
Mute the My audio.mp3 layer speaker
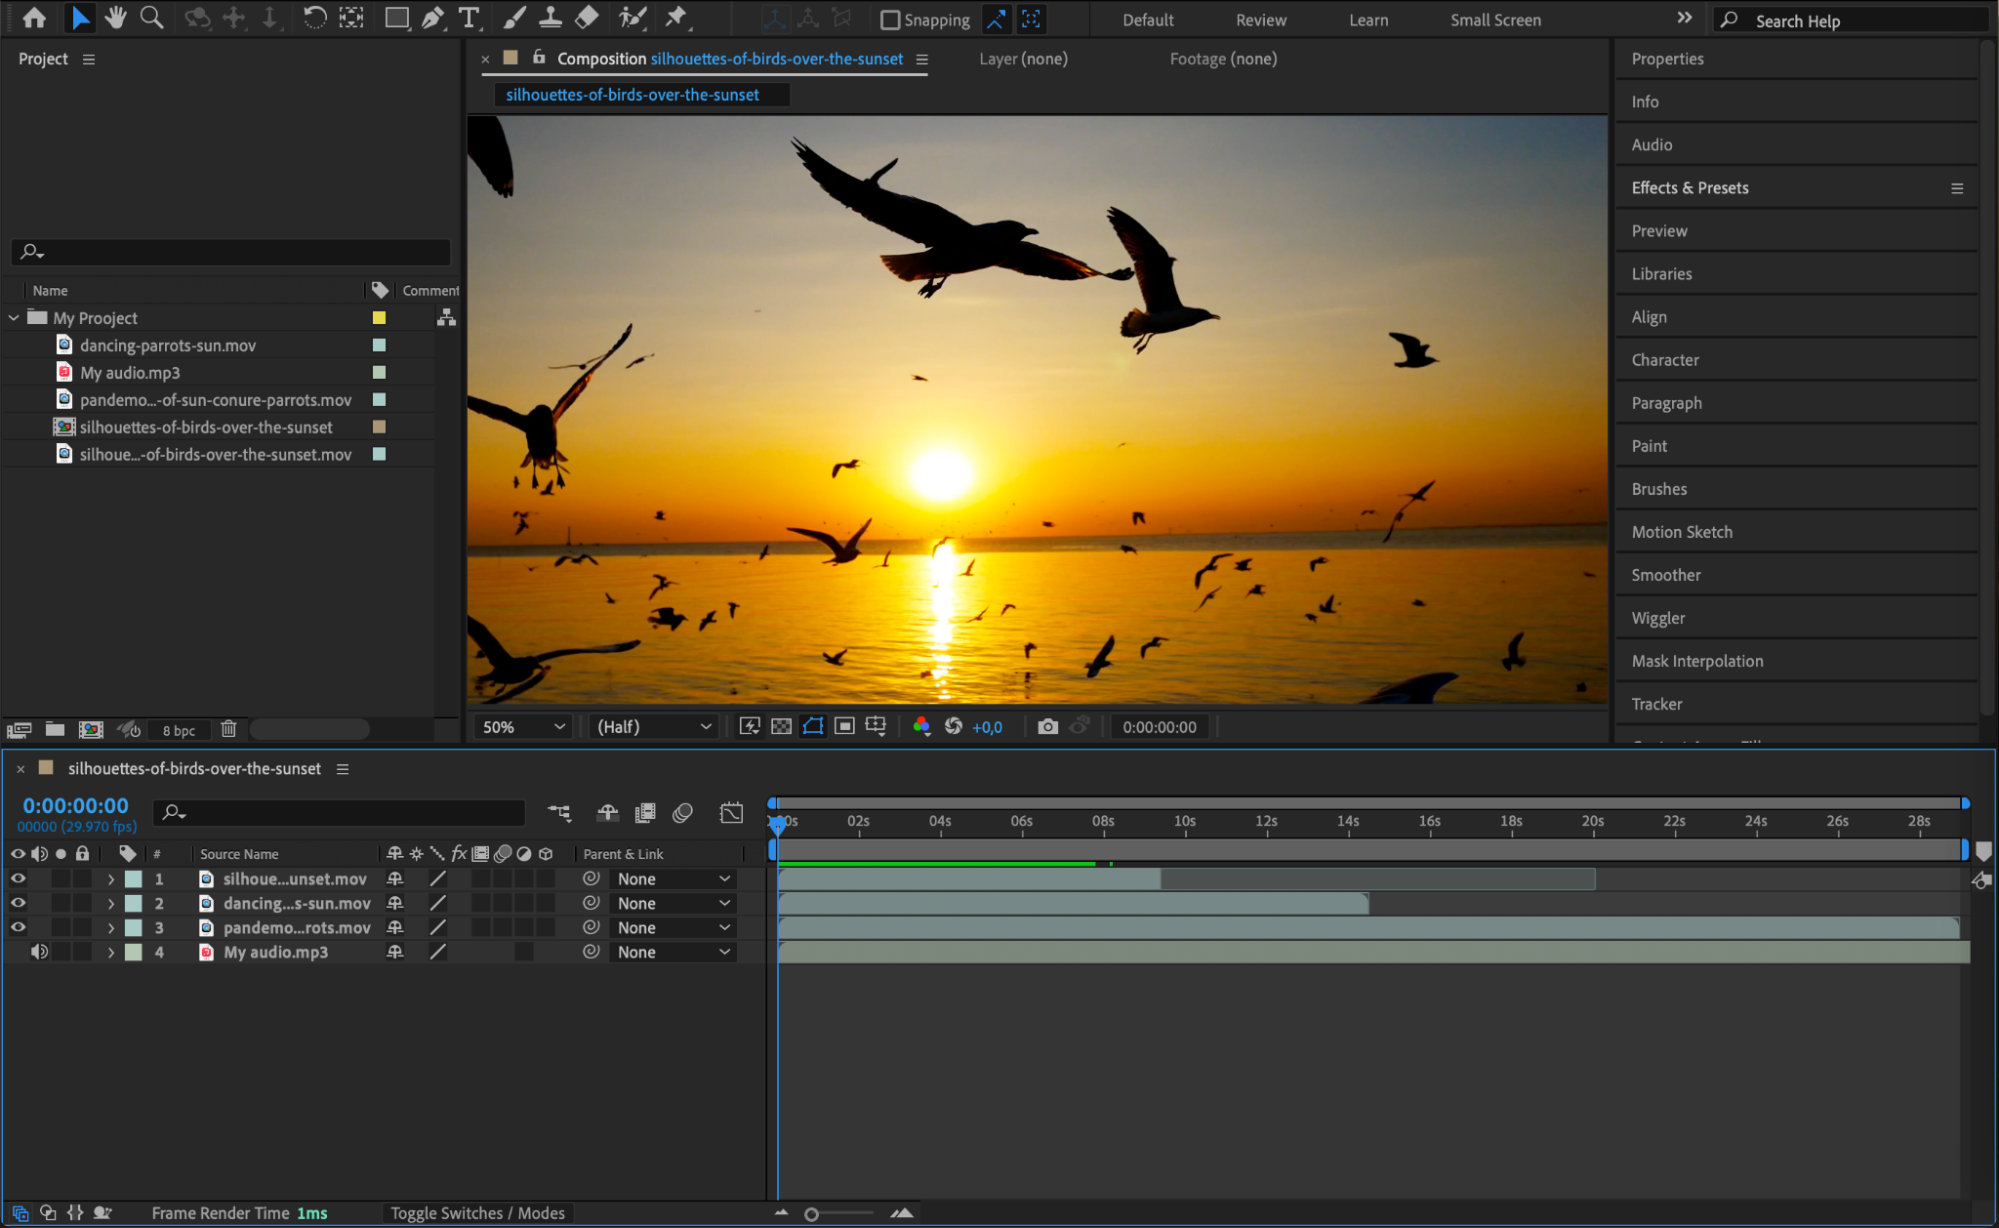(39, 952)
